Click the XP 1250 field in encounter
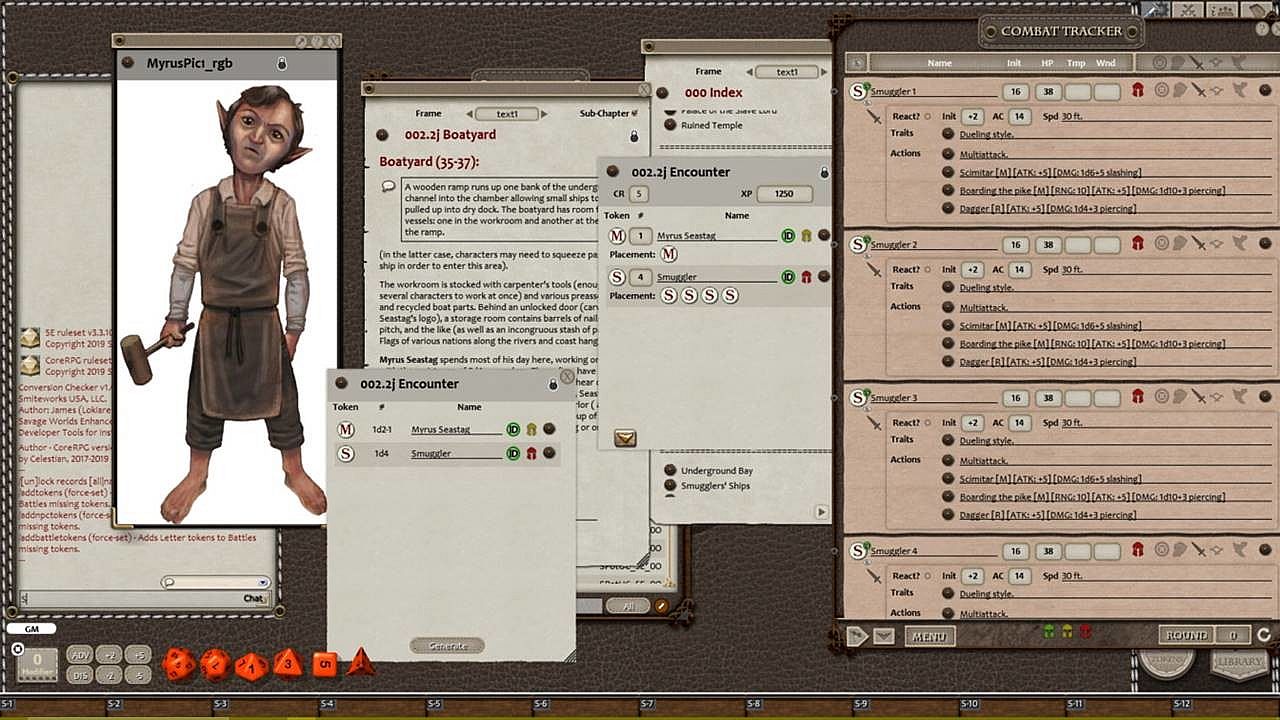Screen dimensions: 1280x720 pyautogui.click(x=786, y=194)
